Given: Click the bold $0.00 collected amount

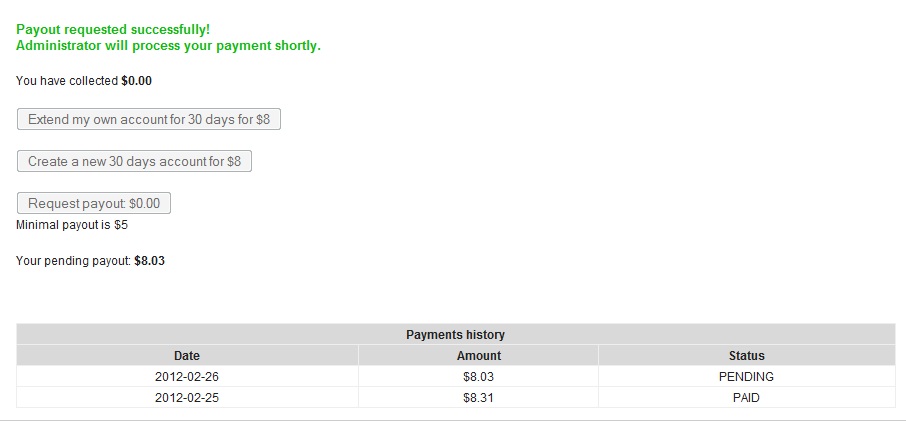Looking at the screenshot, I should click(136, 81).
